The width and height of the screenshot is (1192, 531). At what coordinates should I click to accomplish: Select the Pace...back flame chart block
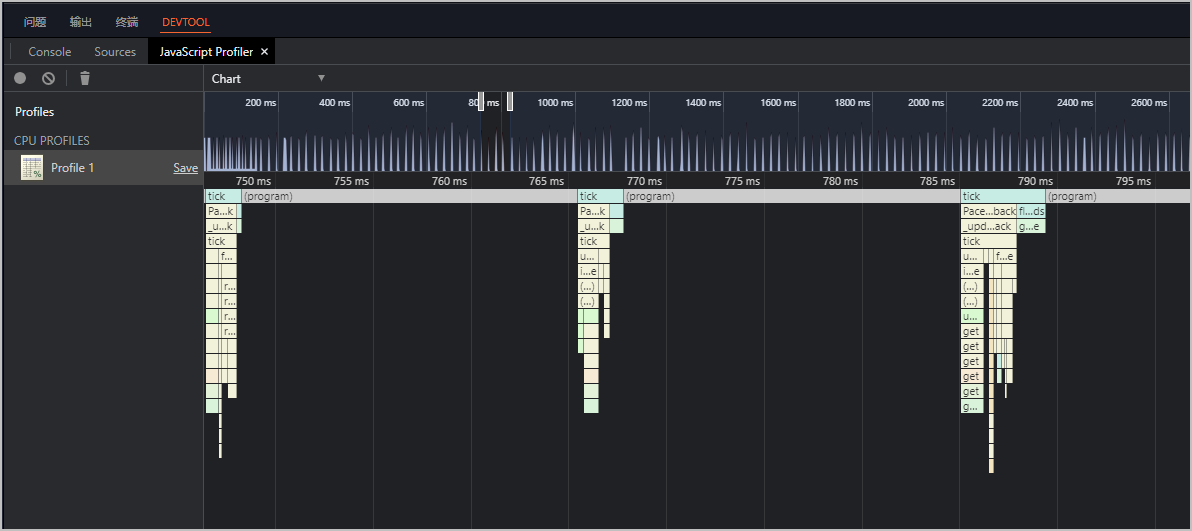point(989,211)
